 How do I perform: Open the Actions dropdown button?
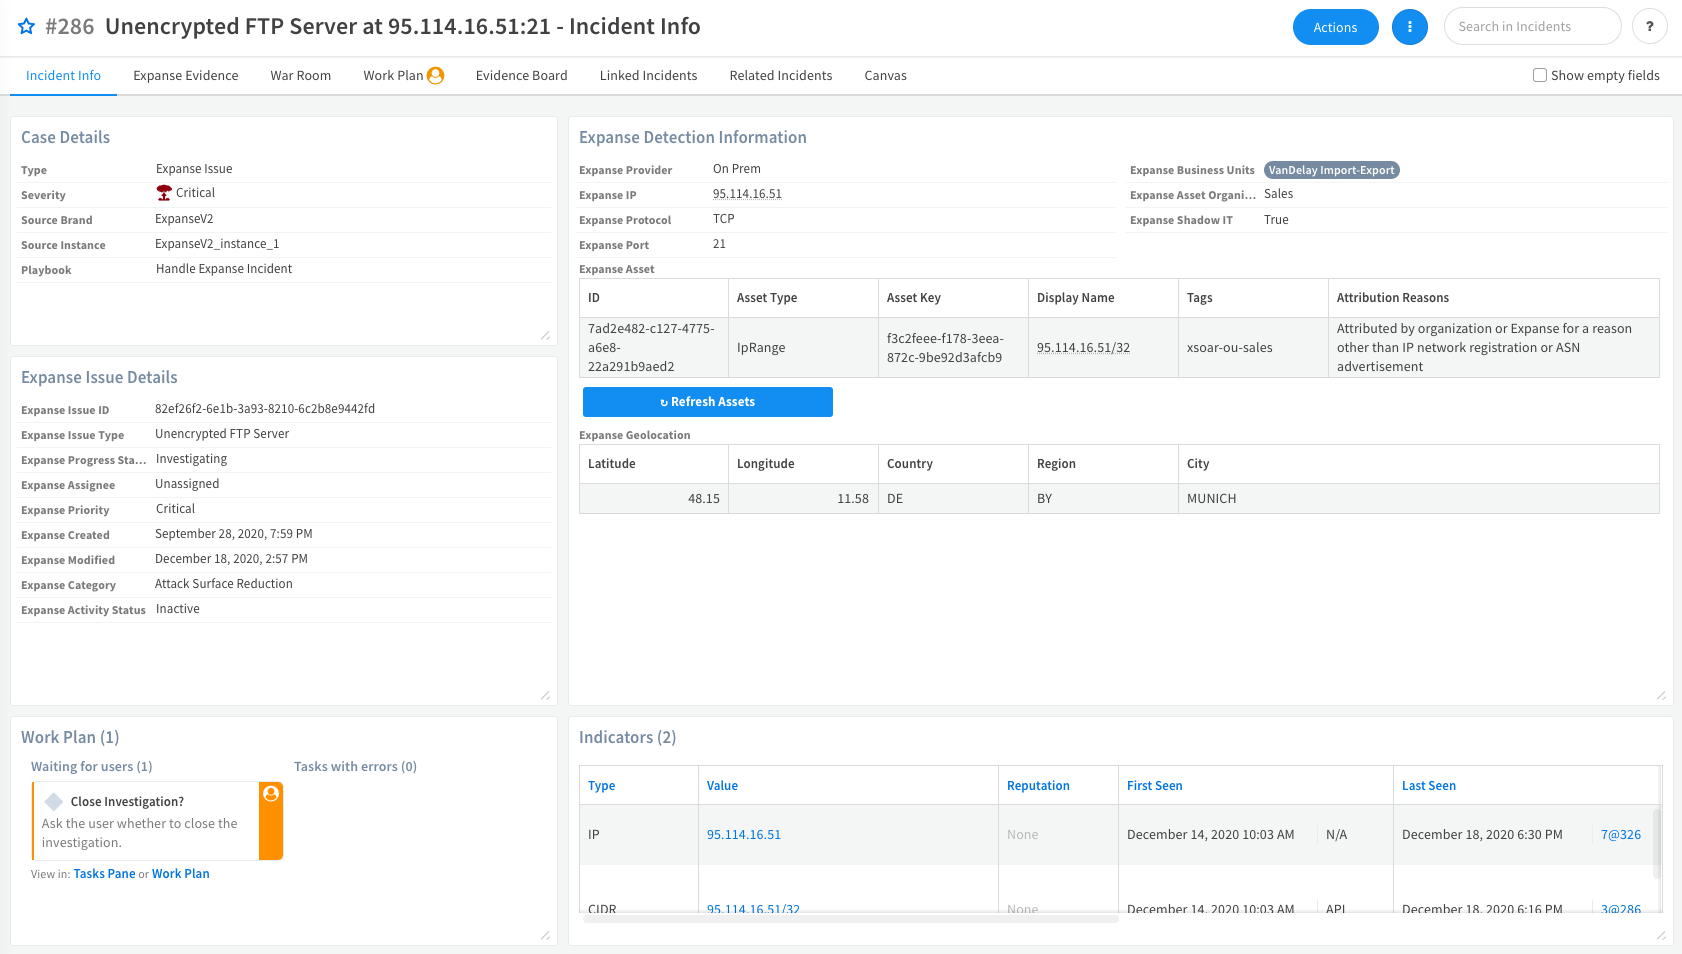click(x=1335, y=27)
